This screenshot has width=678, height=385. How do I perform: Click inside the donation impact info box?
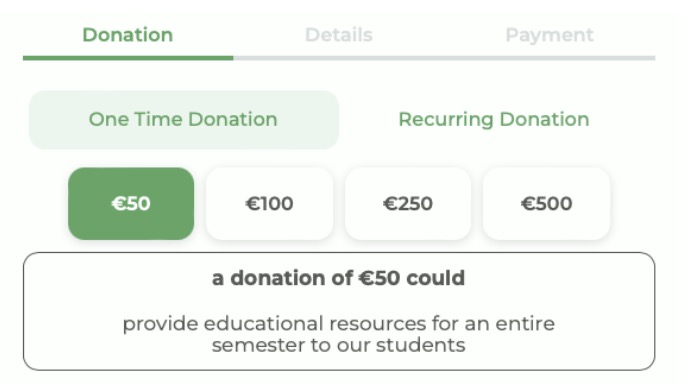click(x=339, y=311)
